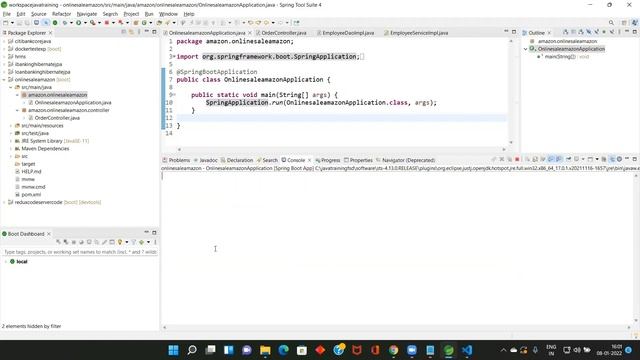Click the taskbar search icon
Image resolution: width=640 pixels, height=360 pixels.
[x=192, y=350]
